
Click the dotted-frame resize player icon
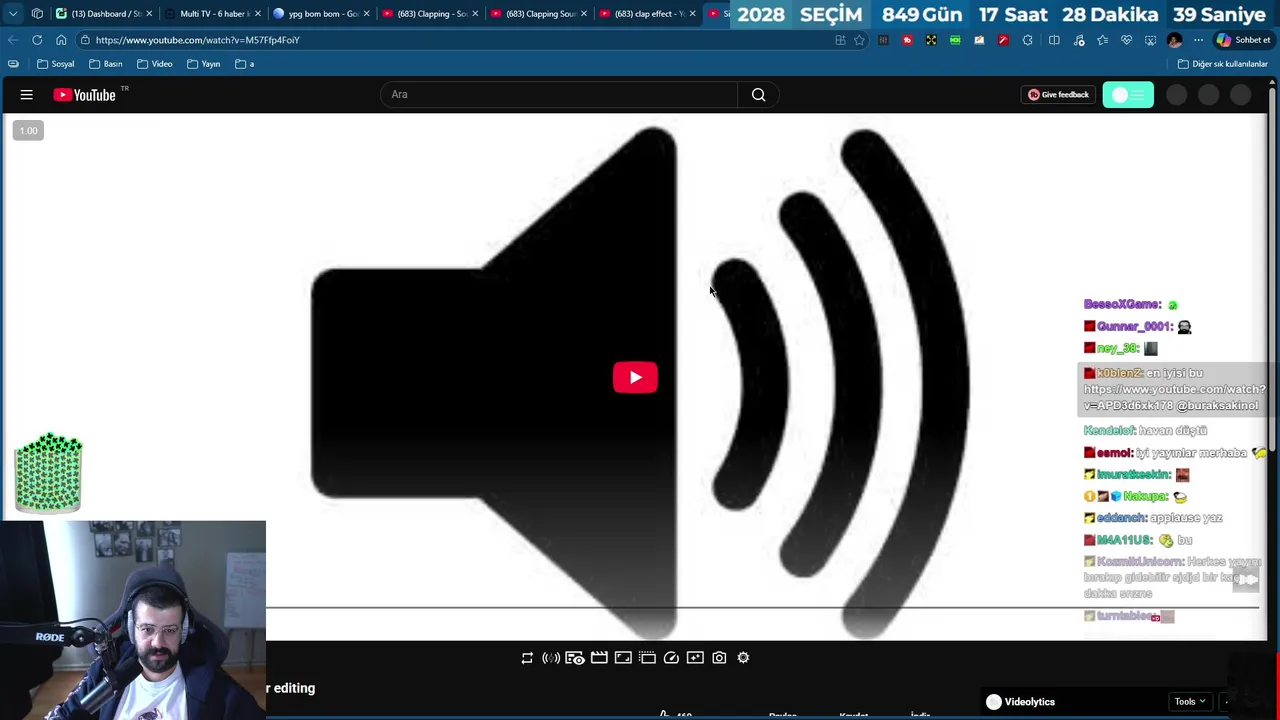(647, 658)
